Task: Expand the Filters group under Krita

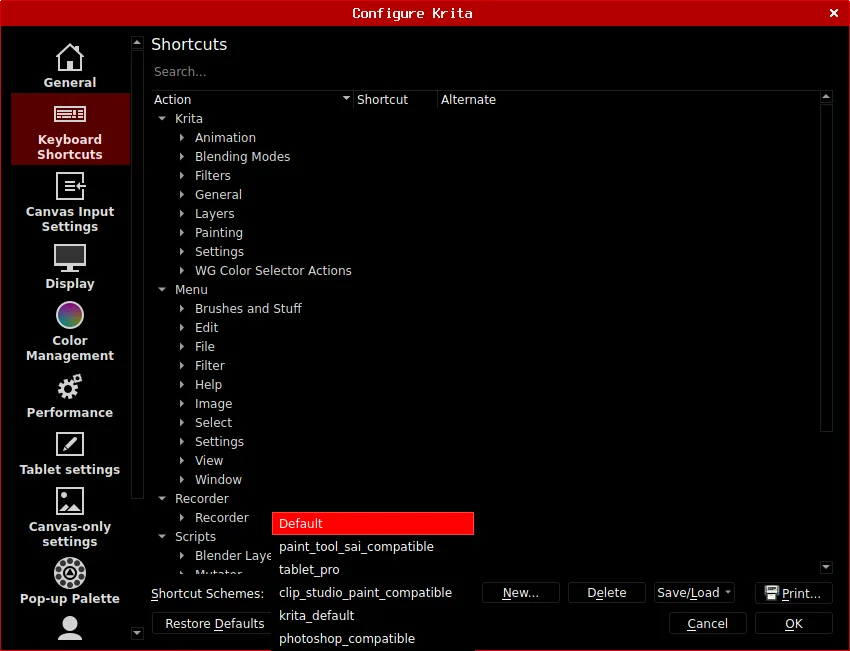Action: 182,176
